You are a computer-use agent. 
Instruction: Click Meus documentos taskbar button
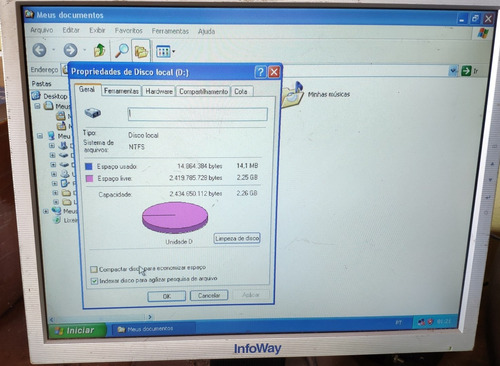tap(153, 329)
